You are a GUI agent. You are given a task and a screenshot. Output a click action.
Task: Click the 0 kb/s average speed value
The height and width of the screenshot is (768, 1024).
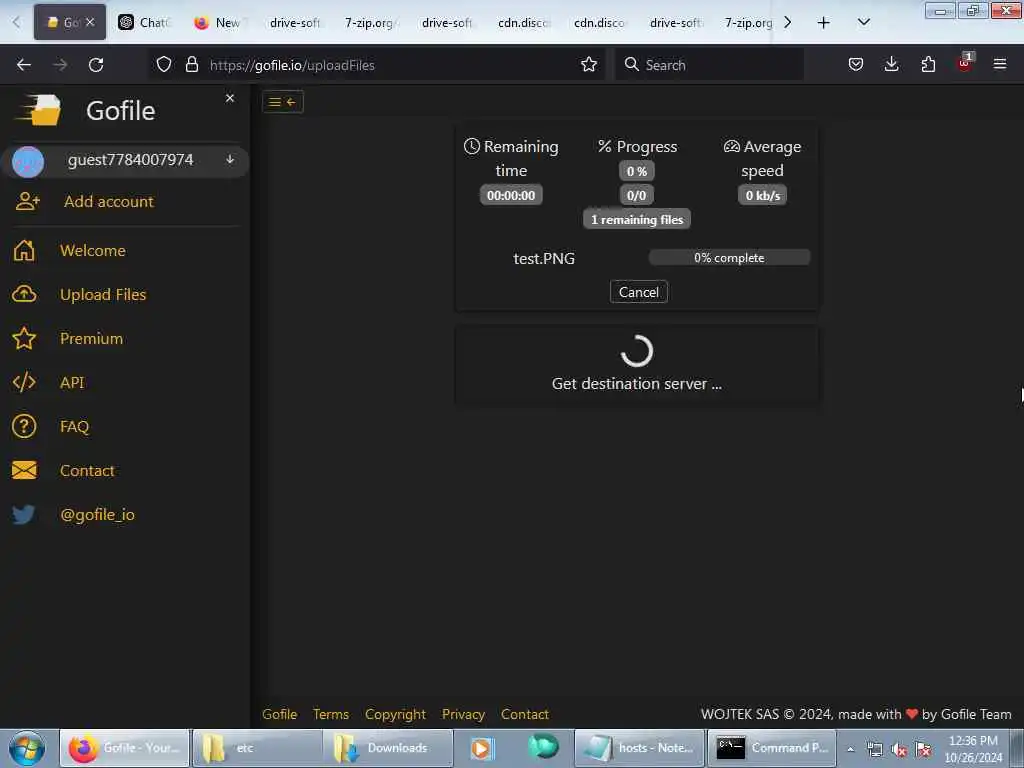pos(762,195)
